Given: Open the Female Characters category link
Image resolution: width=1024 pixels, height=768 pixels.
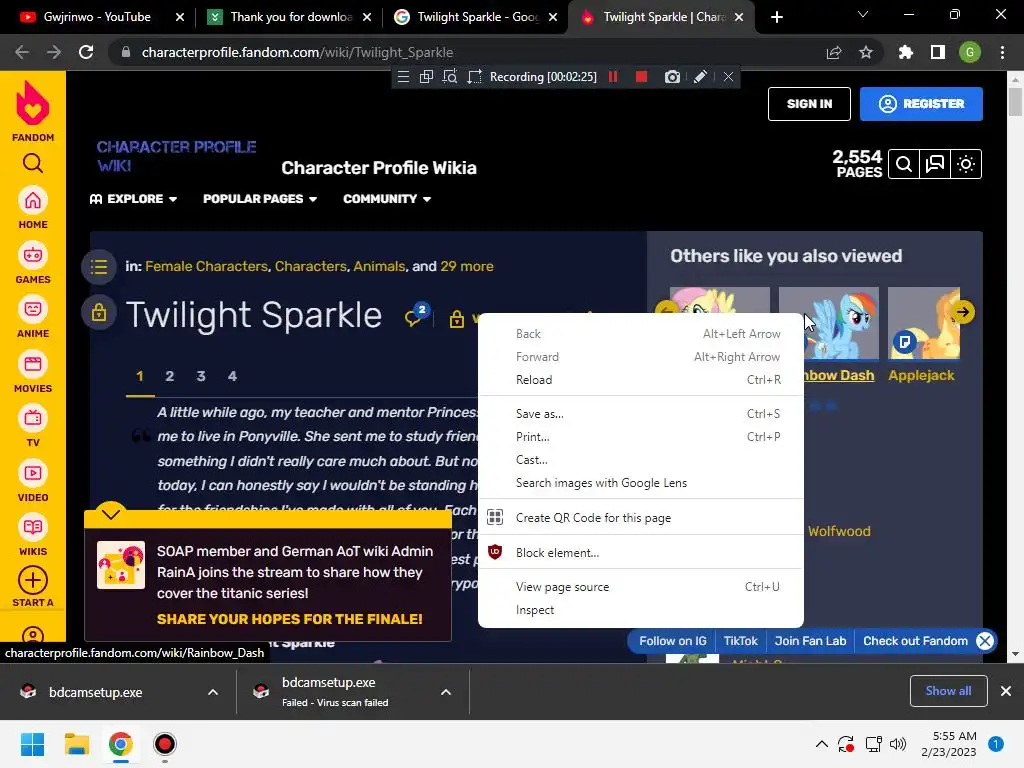Looking at the screenshot, I should 206,266.
